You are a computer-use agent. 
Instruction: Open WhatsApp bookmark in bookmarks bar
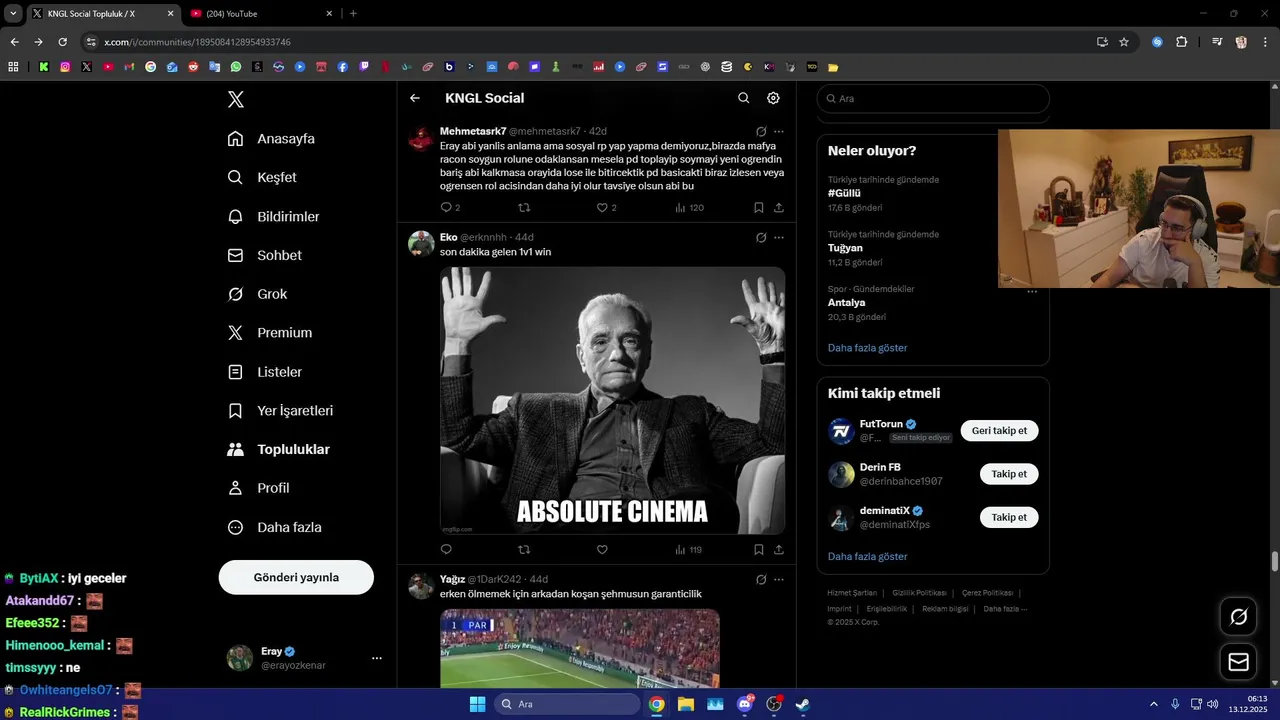pyautogui.click(x=235, y=67)
